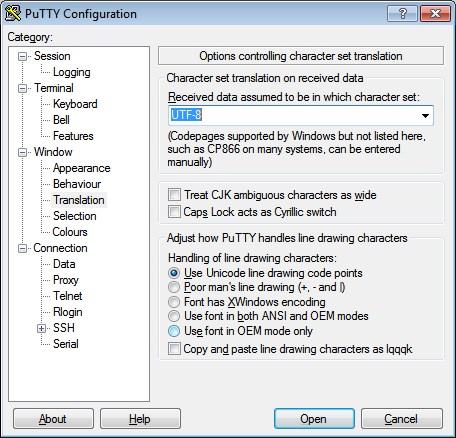
Task: Enable copy and paste line drawing as lqqqk
Action: tap(174, 349)
